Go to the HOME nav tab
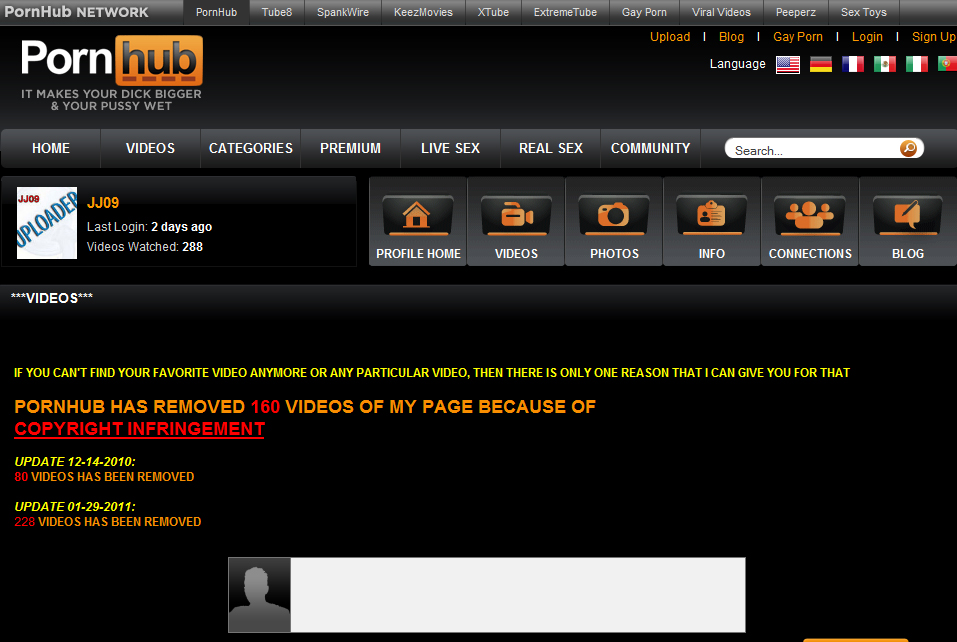957x642 pixels. pyautogui.click(x=51, y=148)
